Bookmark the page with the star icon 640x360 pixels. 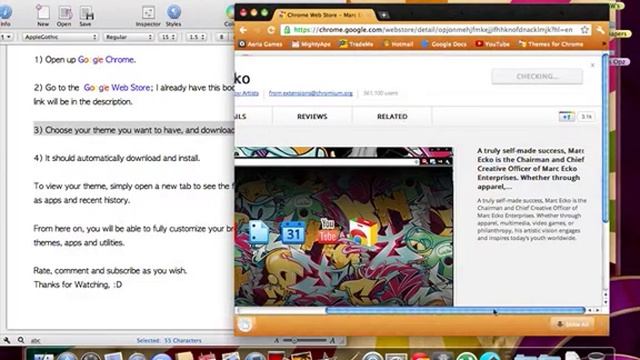coord(584,30)
